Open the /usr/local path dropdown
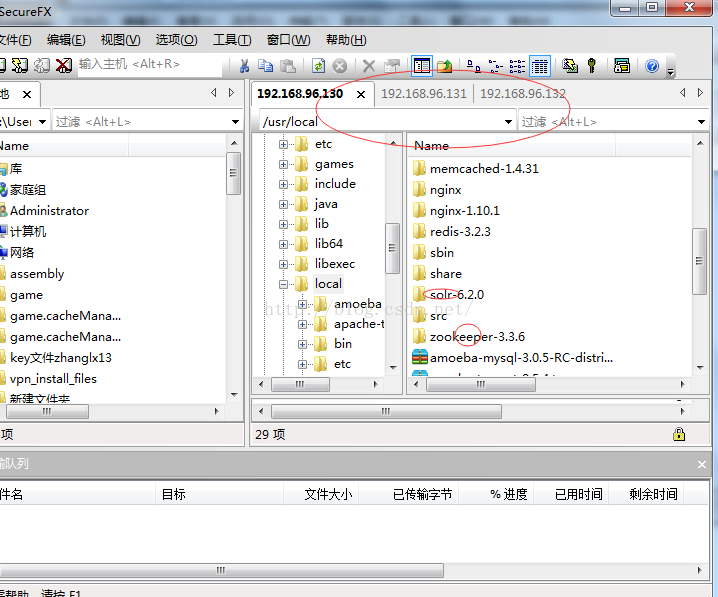The height and width of the screenshot is (597, 718). [x=508, y=122]
